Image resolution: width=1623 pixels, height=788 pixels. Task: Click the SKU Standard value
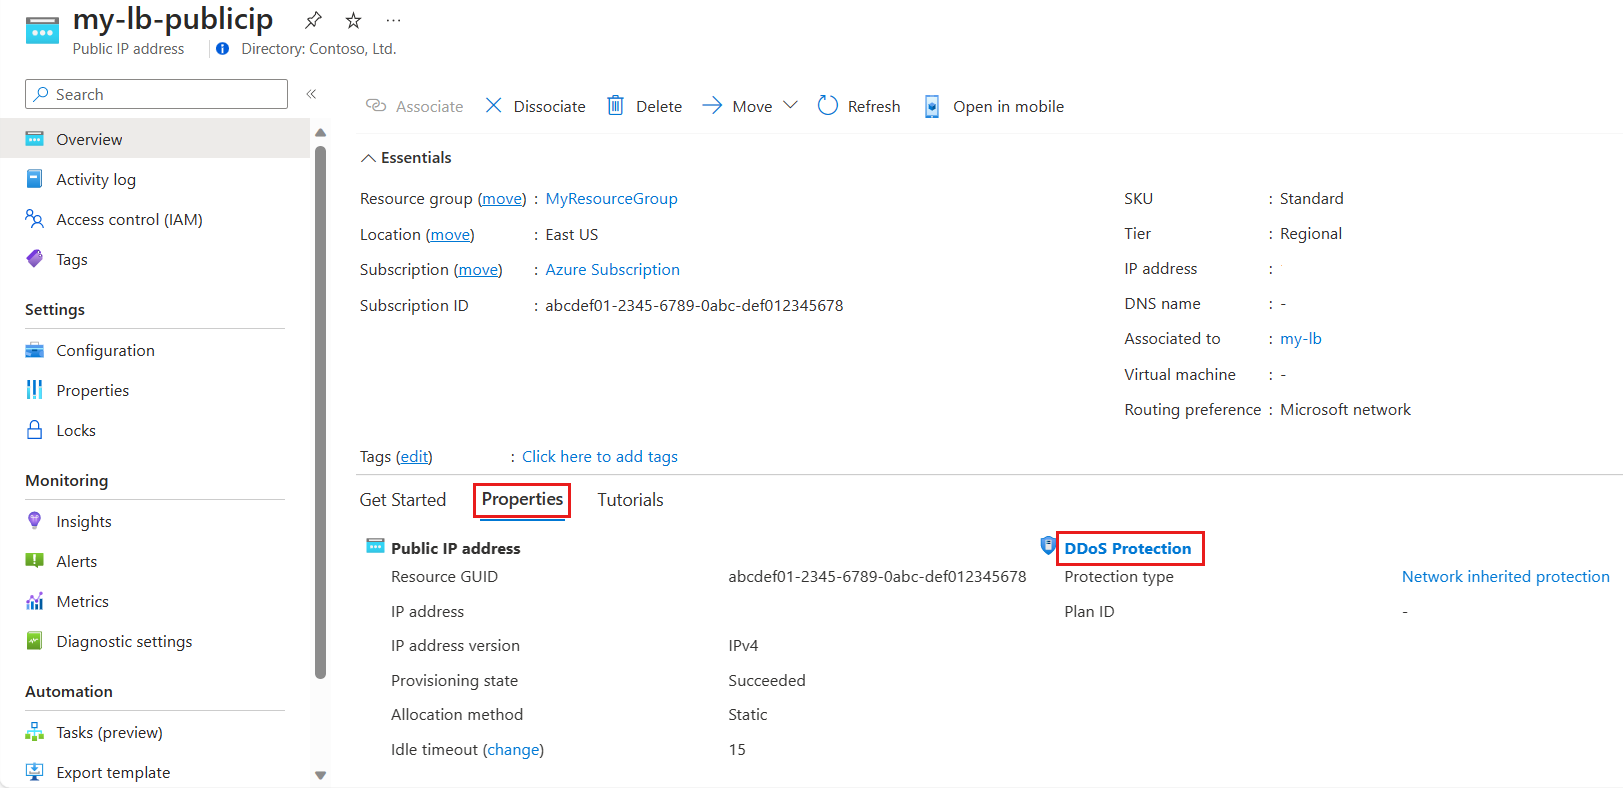(1312, 199)
